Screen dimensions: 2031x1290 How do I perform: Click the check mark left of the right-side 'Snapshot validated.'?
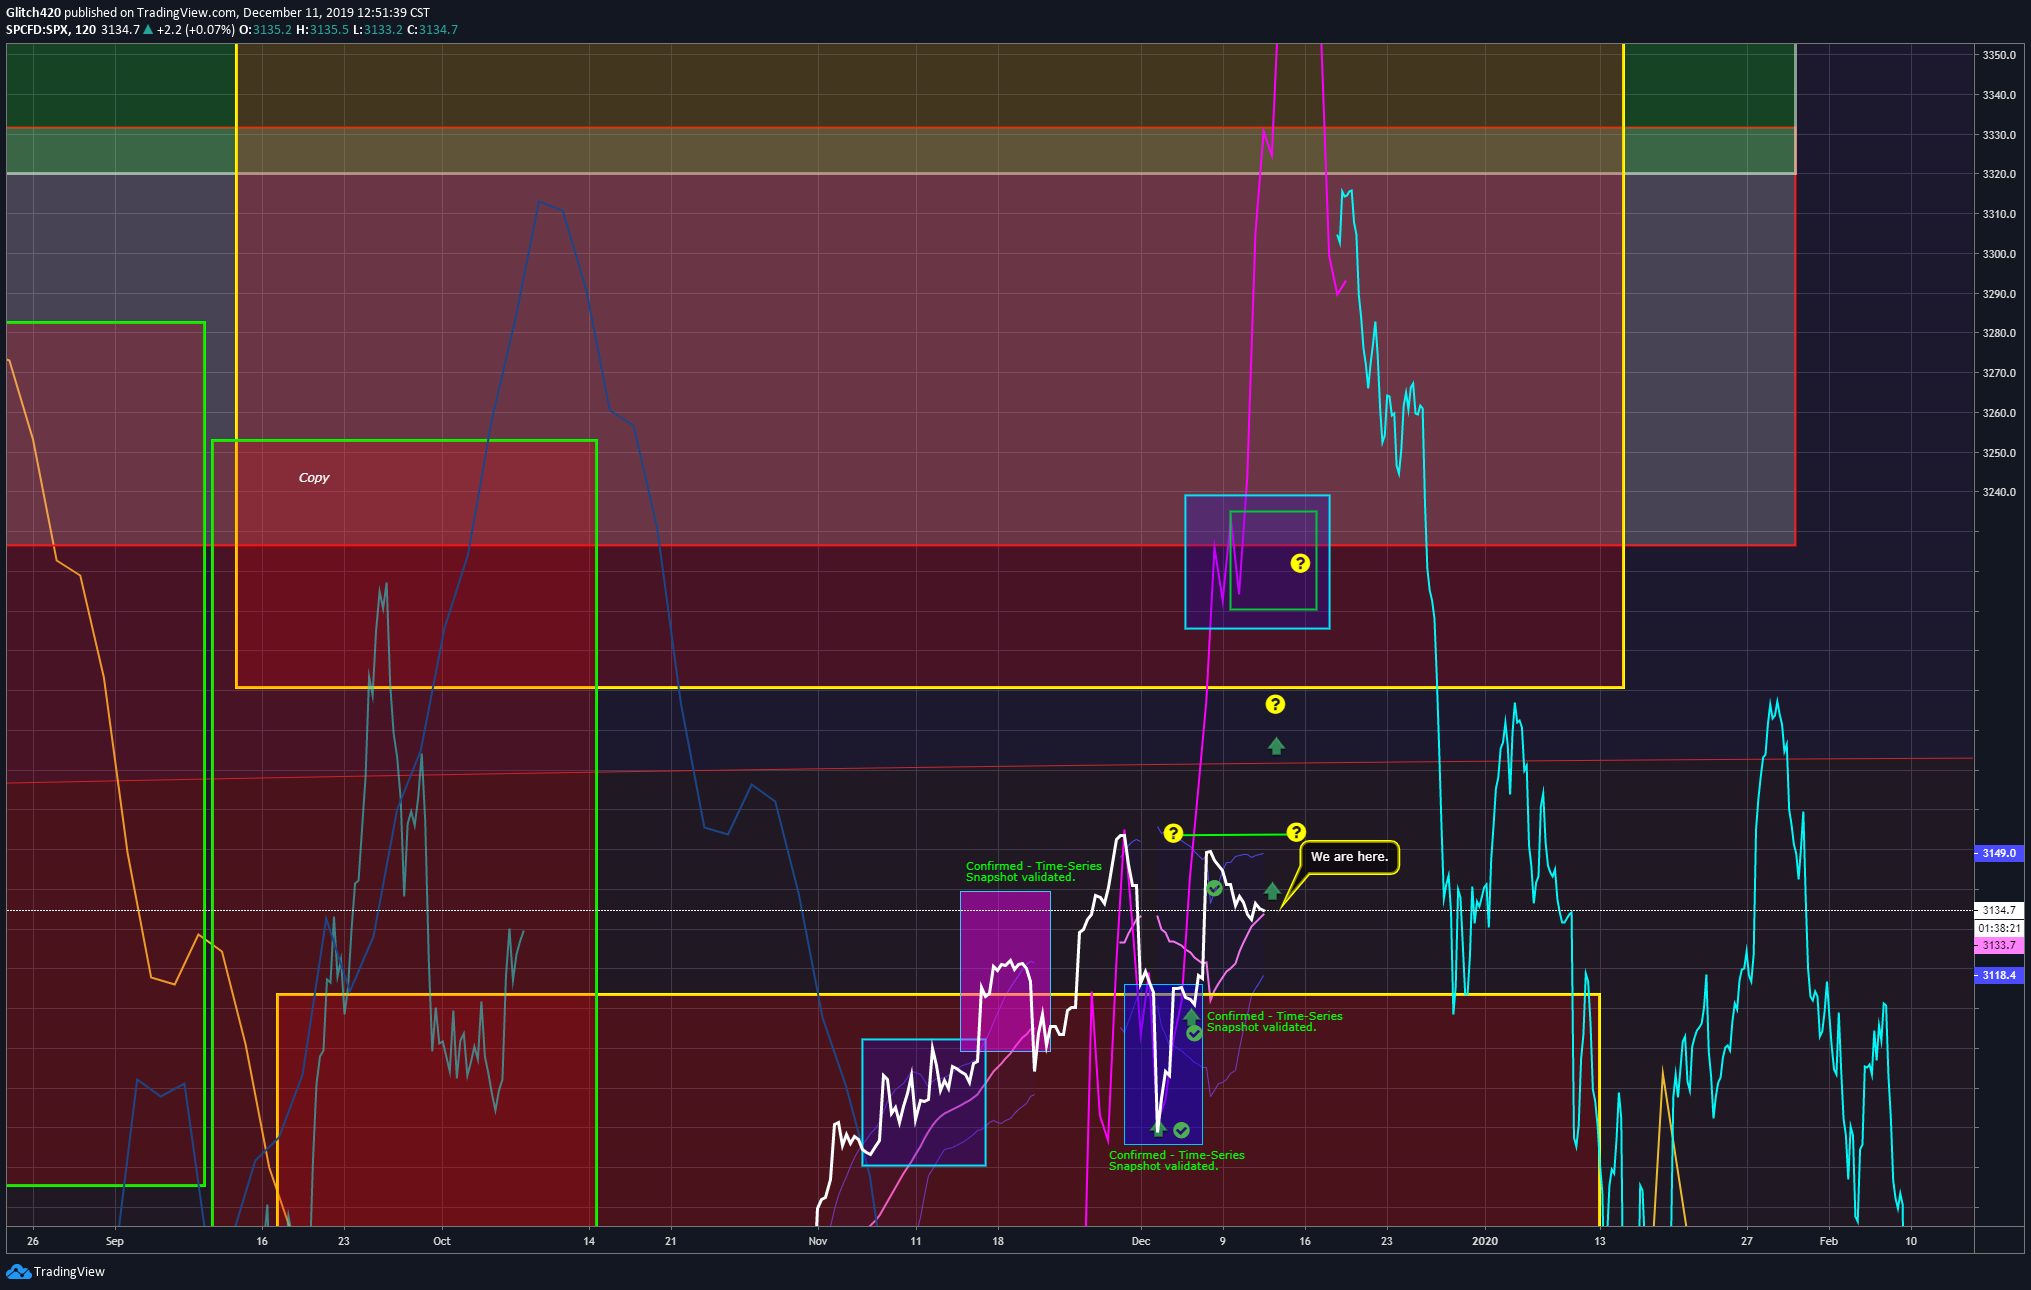[1194, 1033]
